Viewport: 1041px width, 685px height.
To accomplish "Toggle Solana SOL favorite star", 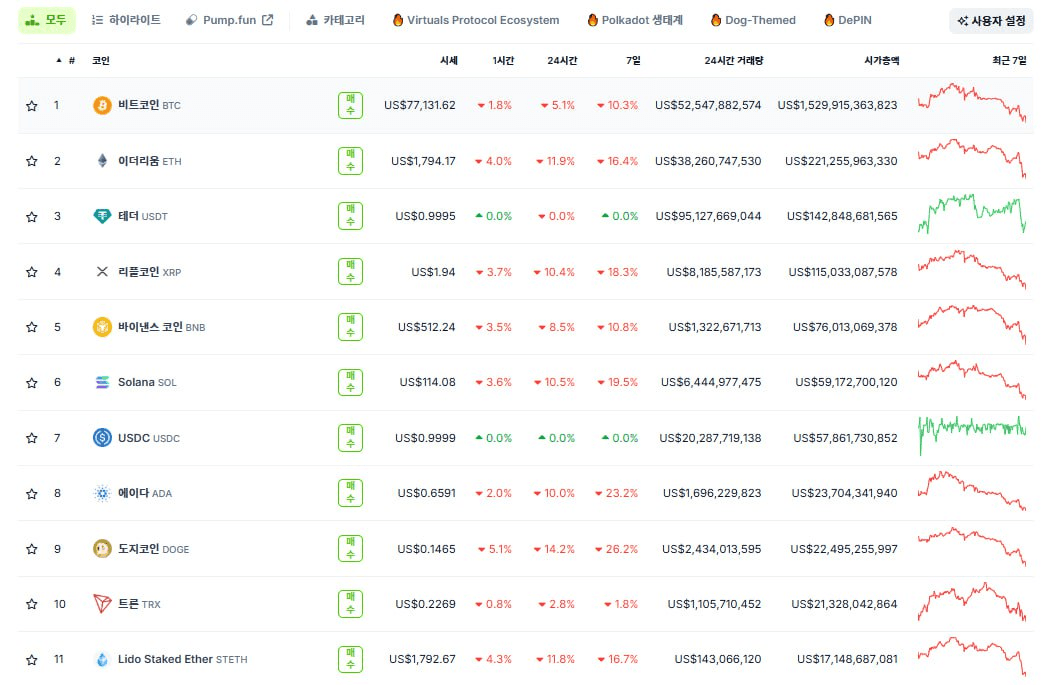I will [32, 383].
